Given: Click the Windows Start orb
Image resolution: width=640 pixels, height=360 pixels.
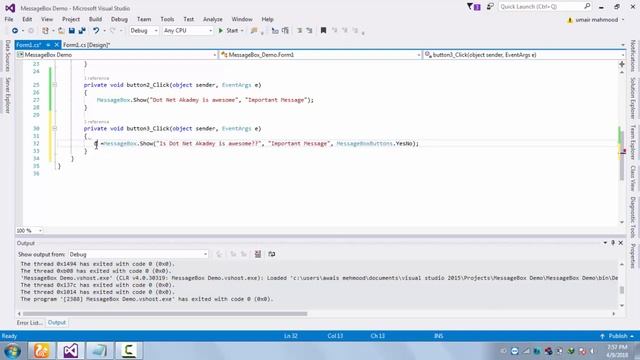Looking at the screenshot, I should click(x=13, y=351).
